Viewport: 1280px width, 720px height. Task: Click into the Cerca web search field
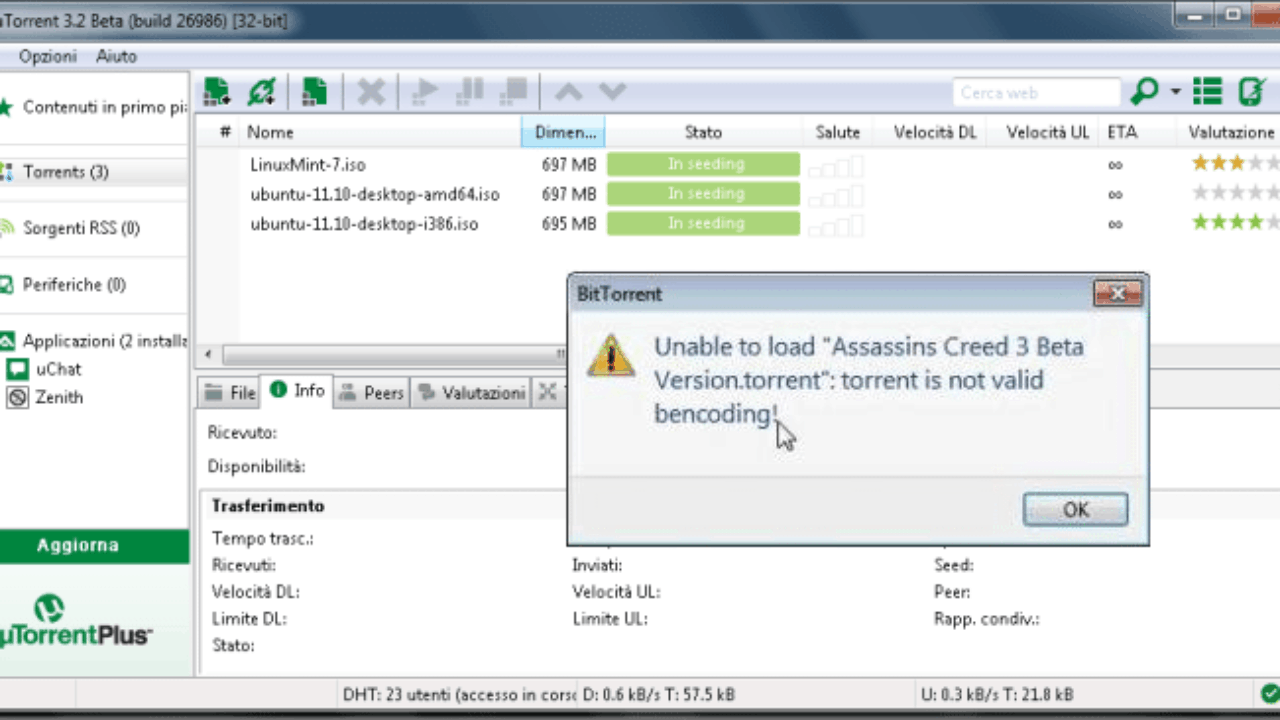click(x=1036, y=93)
